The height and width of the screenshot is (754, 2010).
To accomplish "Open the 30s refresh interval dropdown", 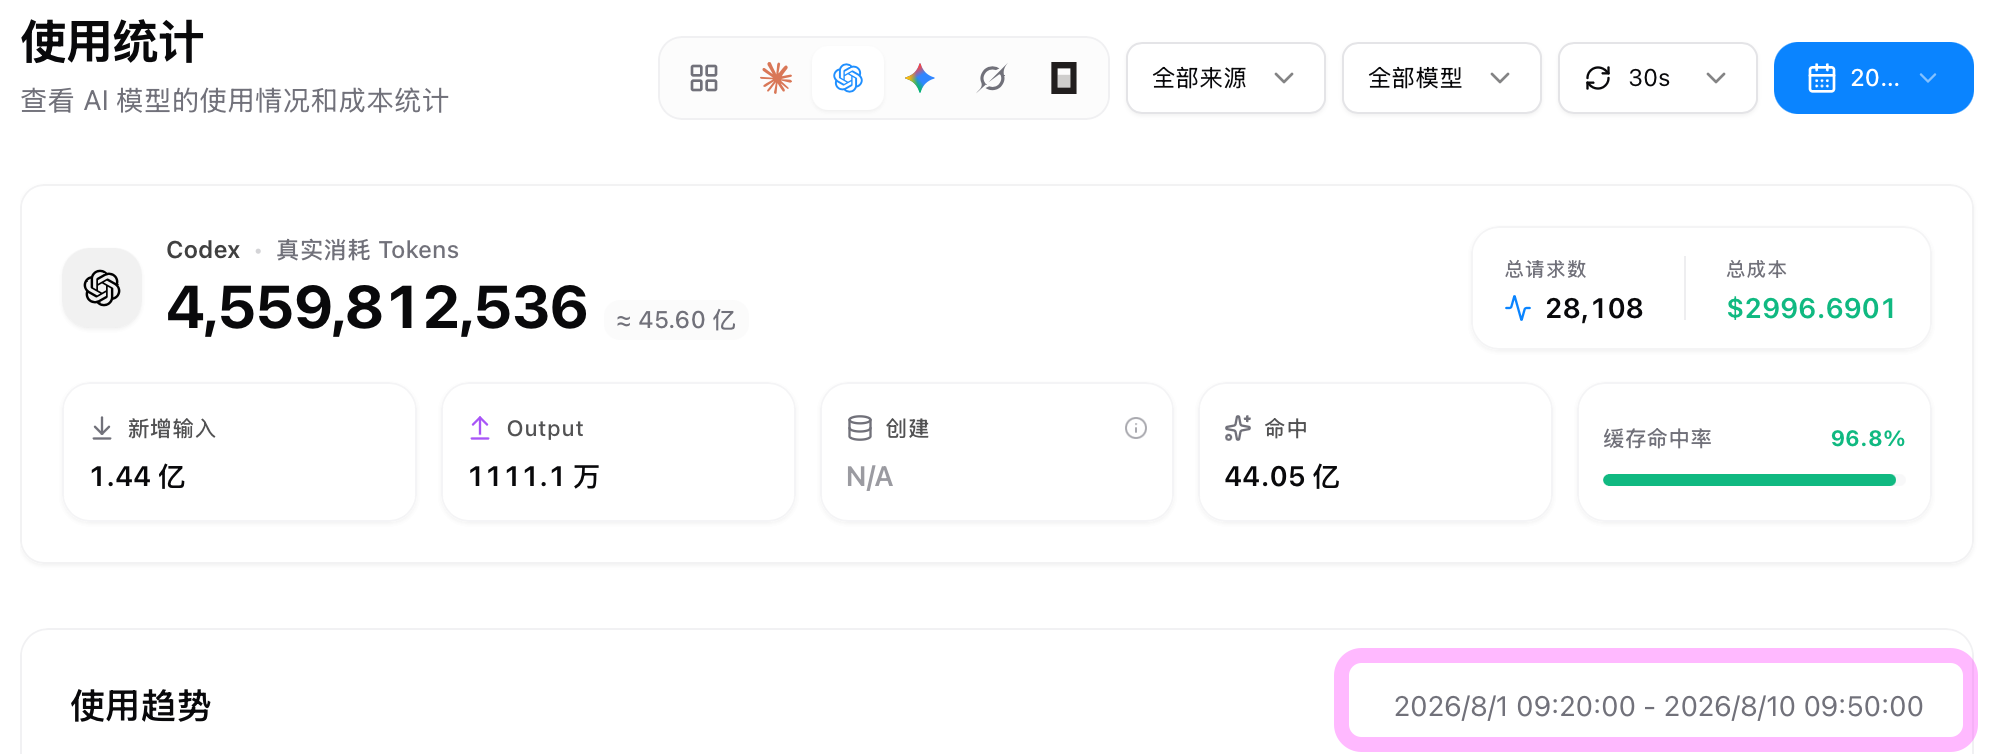I will tap(1658, 78).
